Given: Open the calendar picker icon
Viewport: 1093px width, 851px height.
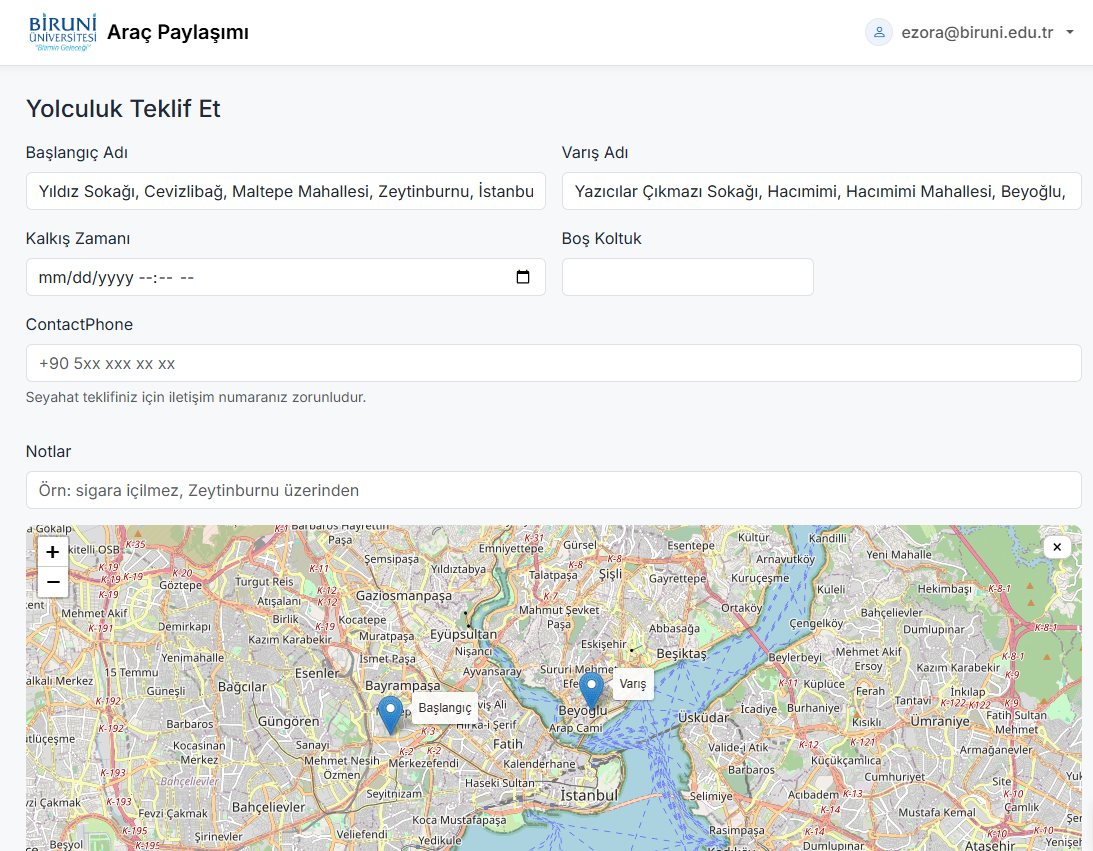Looking at the screenshot, I should click(523, 277).
